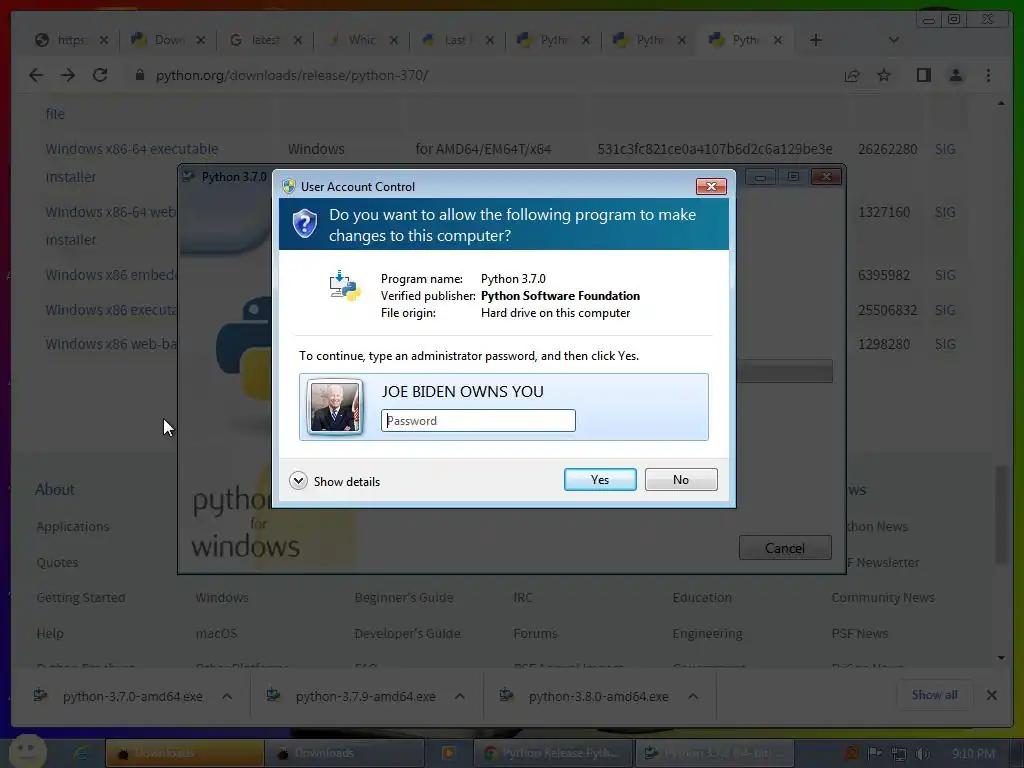Screen dimensions: 1024x768
Task: Open the Forums footer link
Action: pyautogui.click(x=536, y=633)
